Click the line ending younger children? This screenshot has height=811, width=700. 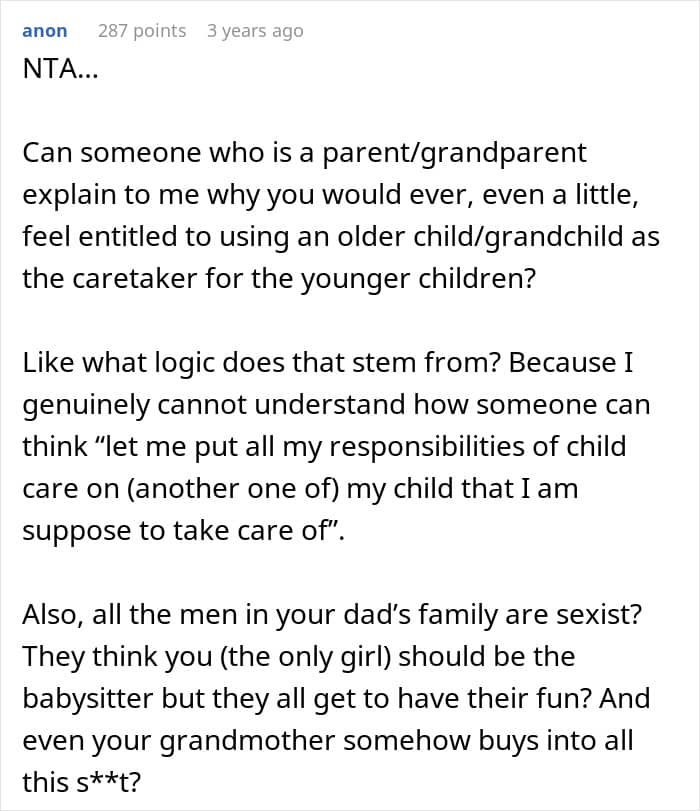coord(279,279)
